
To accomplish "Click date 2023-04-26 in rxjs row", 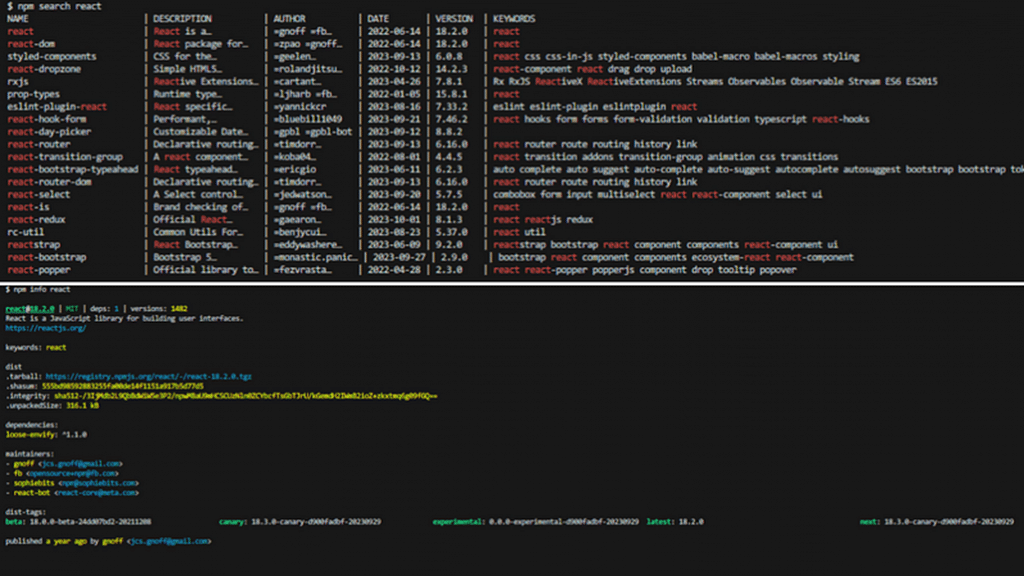I will point(394,81).
